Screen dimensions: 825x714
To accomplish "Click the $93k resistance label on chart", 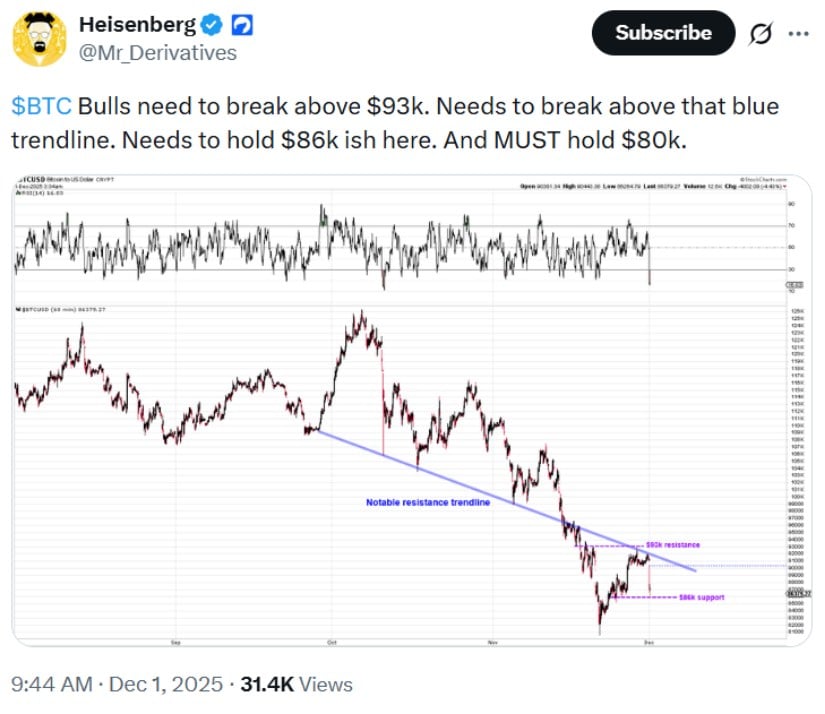I will [672, 544].
